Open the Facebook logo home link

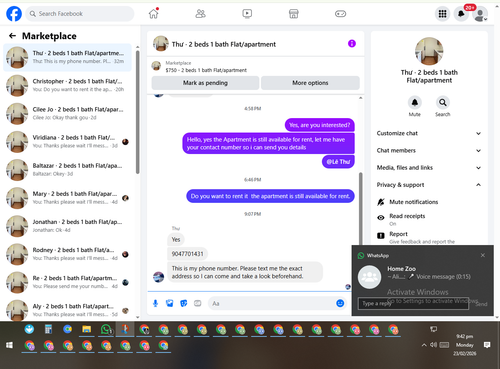pyautogui.click(x=14, y=14)
